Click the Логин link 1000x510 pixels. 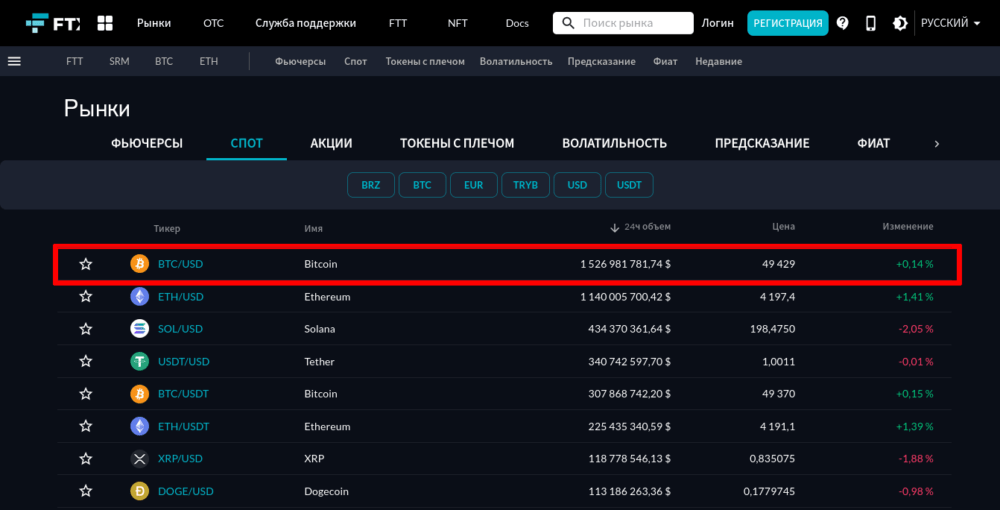(x=717, y=23)
